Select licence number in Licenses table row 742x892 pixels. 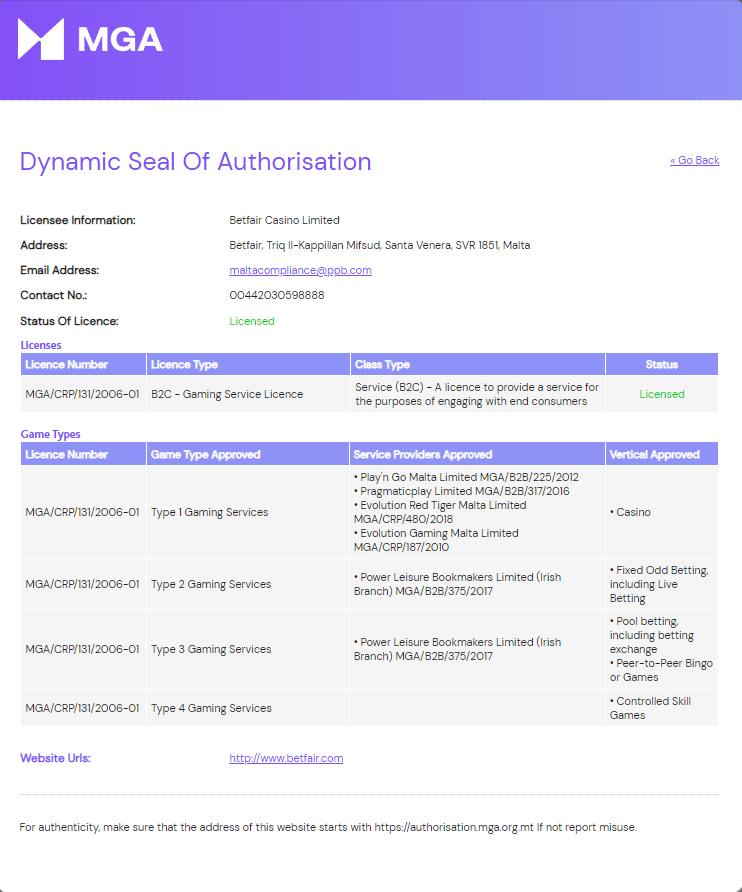(83, 394)
